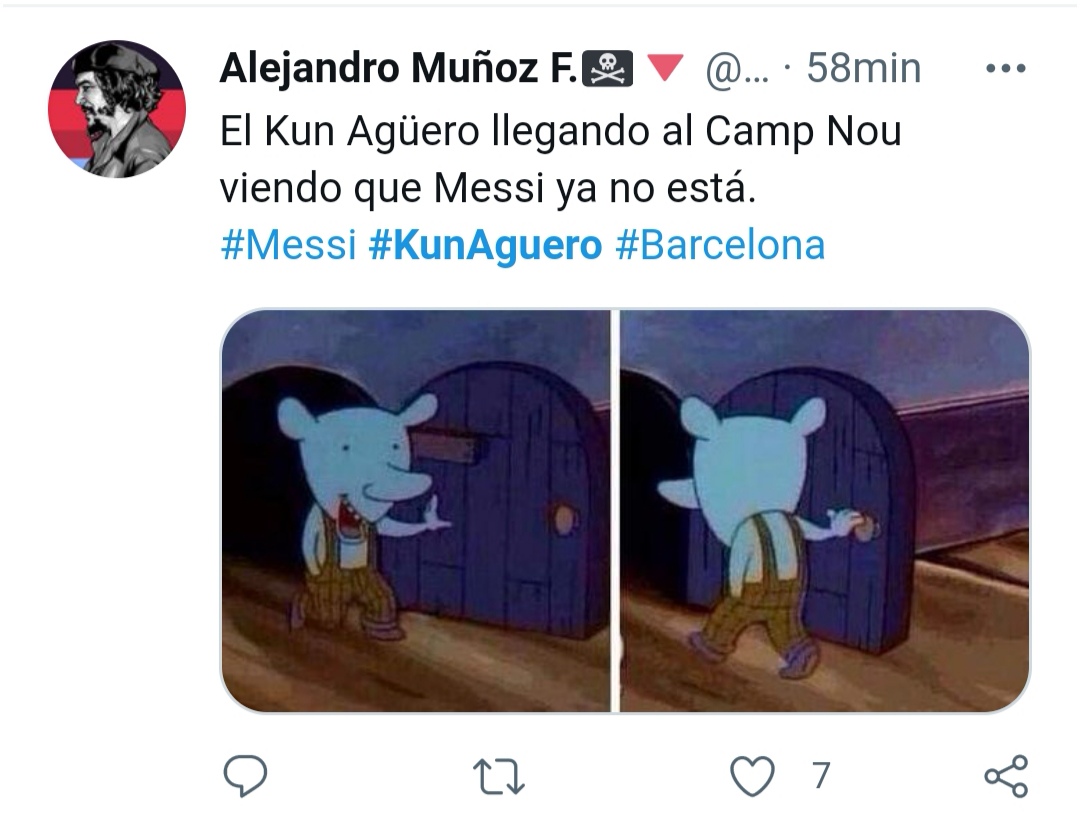Click the 58min timestamp
This screenshot has height=823, width=1080.
point(864,68)
